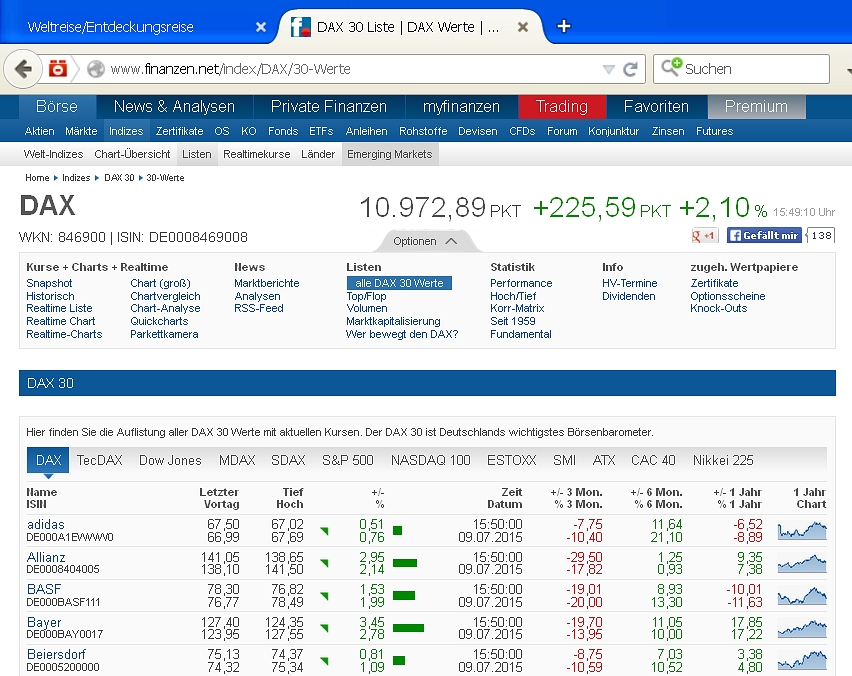
Task: Open the Börse main menu
Action: point(57,107)
